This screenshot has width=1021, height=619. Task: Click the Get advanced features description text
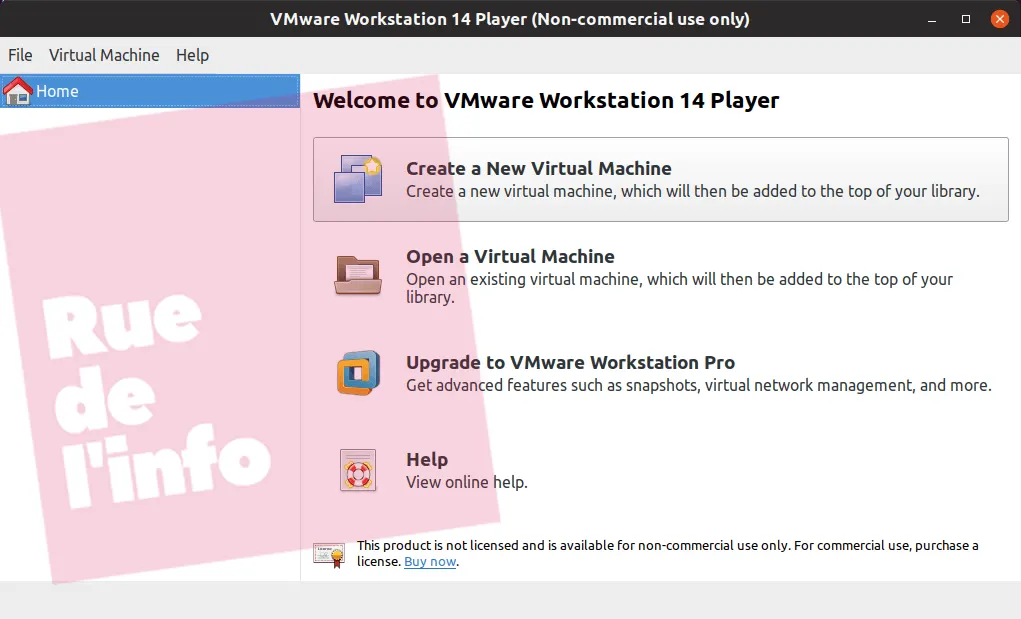pos(699,385)
